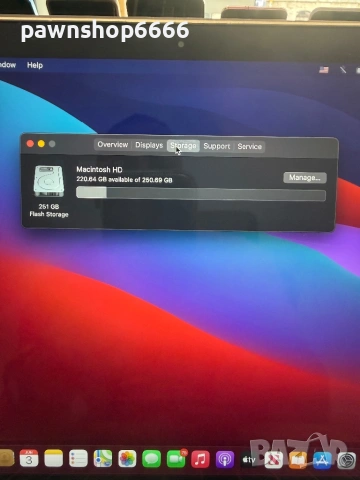Open Calendar from the Dock

tap(29, 458)
